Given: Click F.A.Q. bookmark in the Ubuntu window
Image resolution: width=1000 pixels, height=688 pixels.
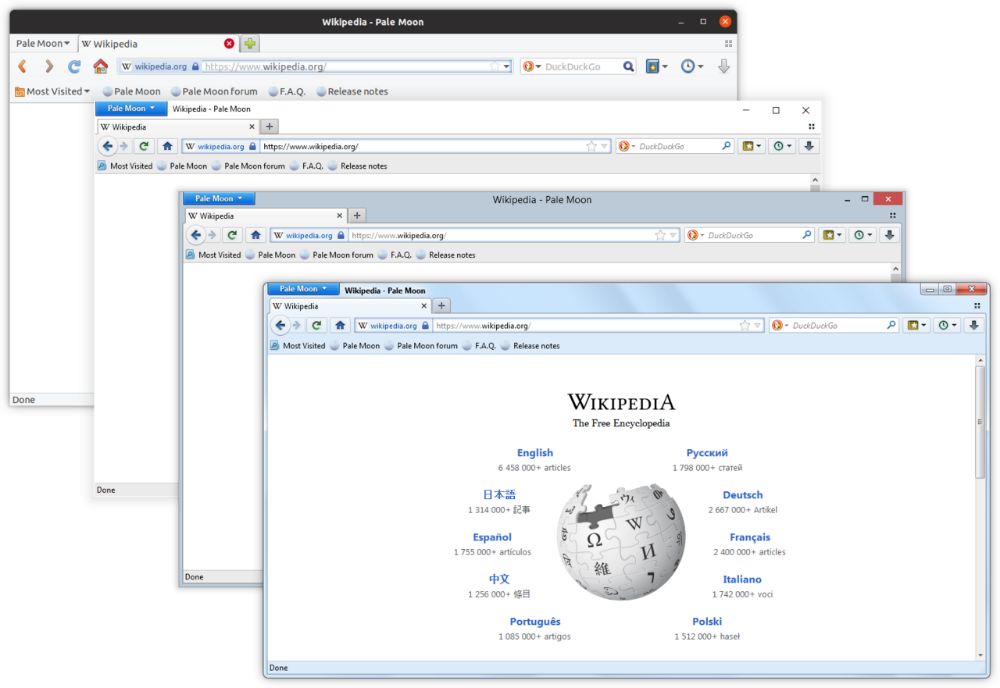Looking at the screenshot, I should click(287, 91).
